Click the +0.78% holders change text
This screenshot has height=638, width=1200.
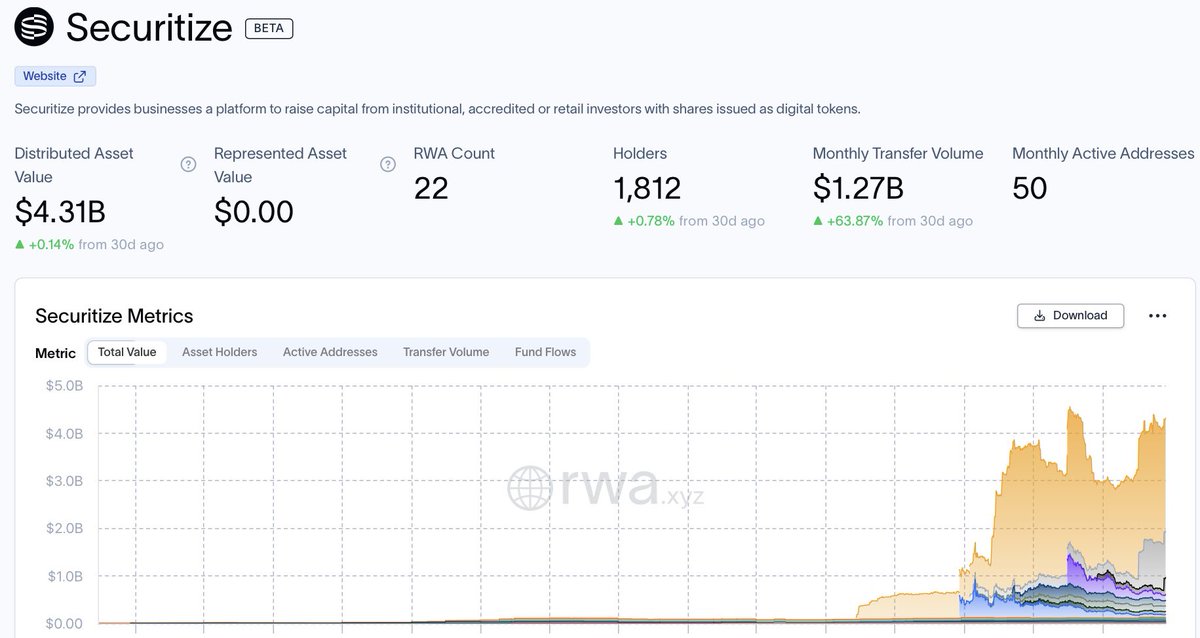click(689, 221)
